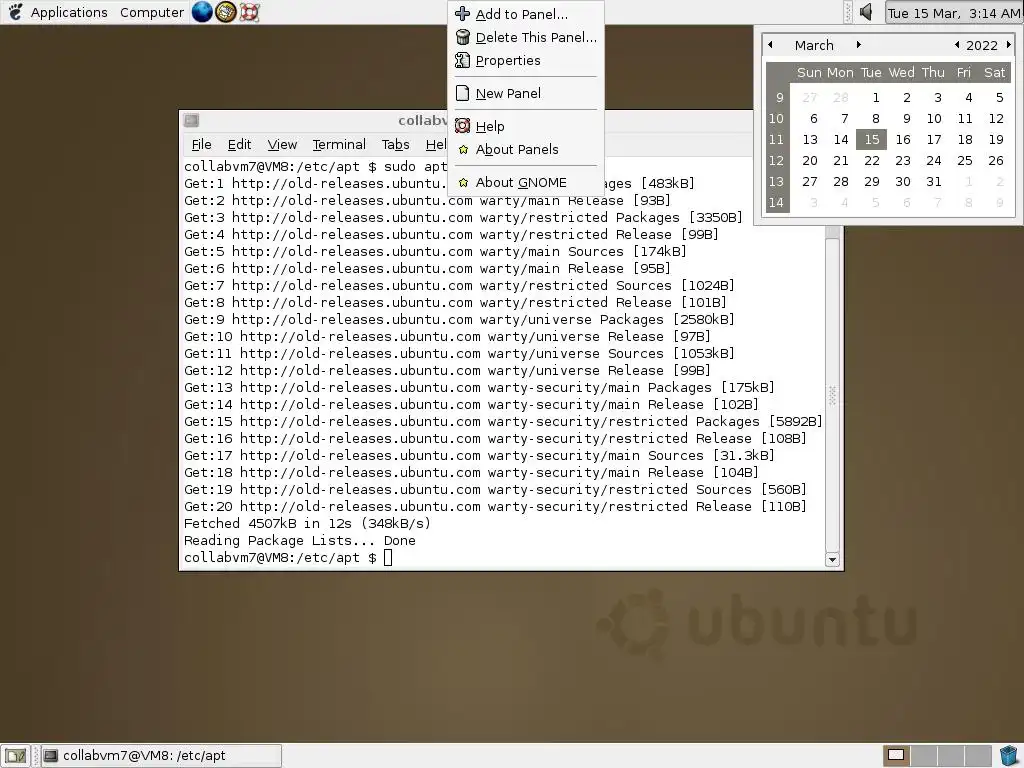Go to previous year before 2022
This screenshot has height=768, width=1024.
[957, 44]
